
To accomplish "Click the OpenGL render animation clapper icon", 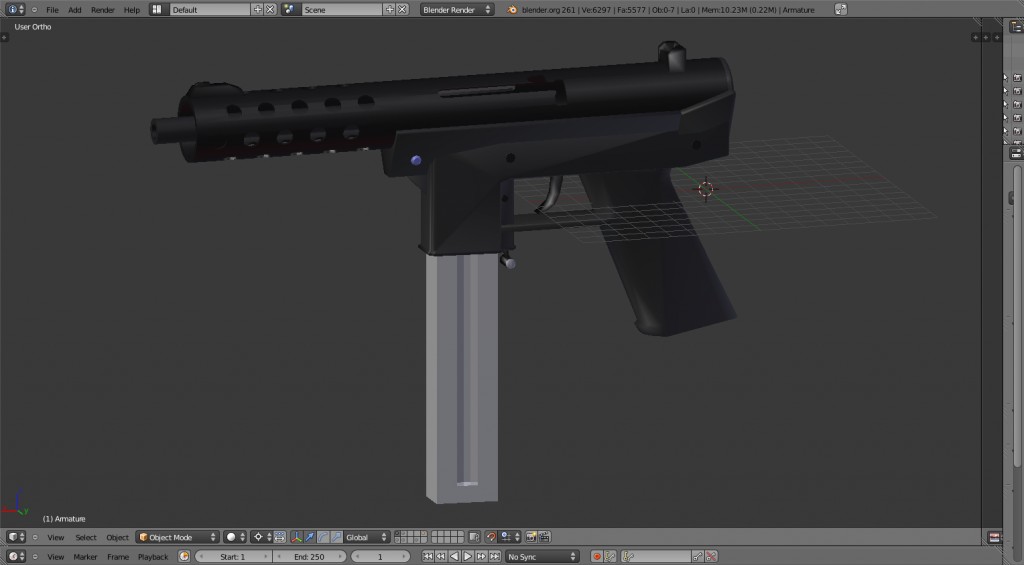I will (545, 537).
